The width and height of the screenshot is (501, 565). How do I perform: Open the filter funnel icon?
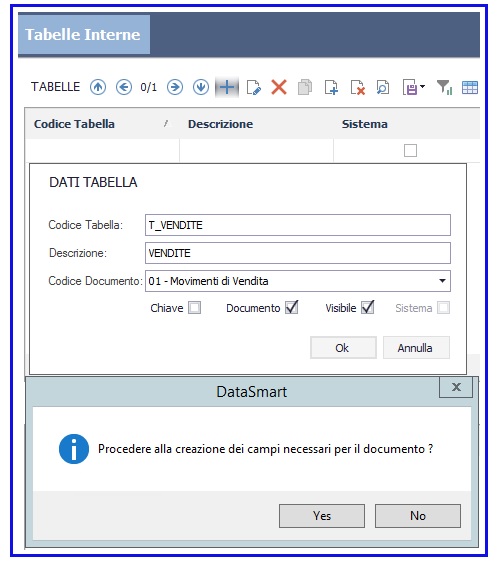tap(444, 87)
